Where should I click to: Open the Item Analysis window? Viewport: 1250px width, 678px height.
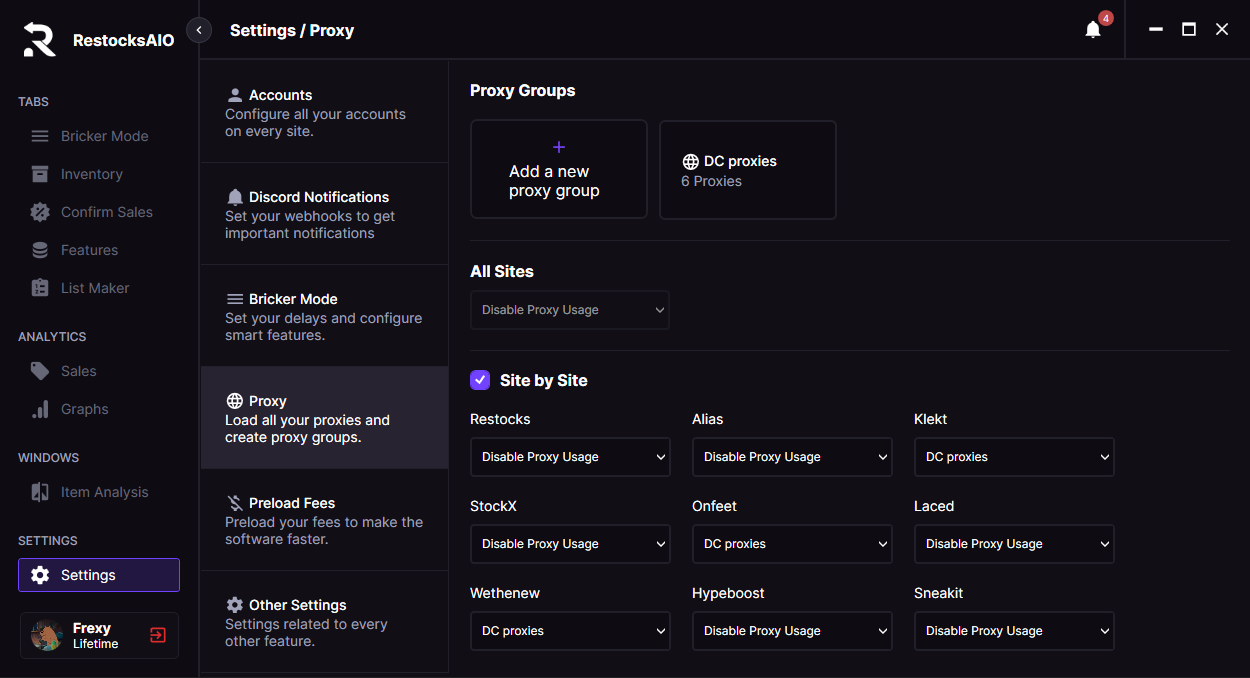point(104,492)
